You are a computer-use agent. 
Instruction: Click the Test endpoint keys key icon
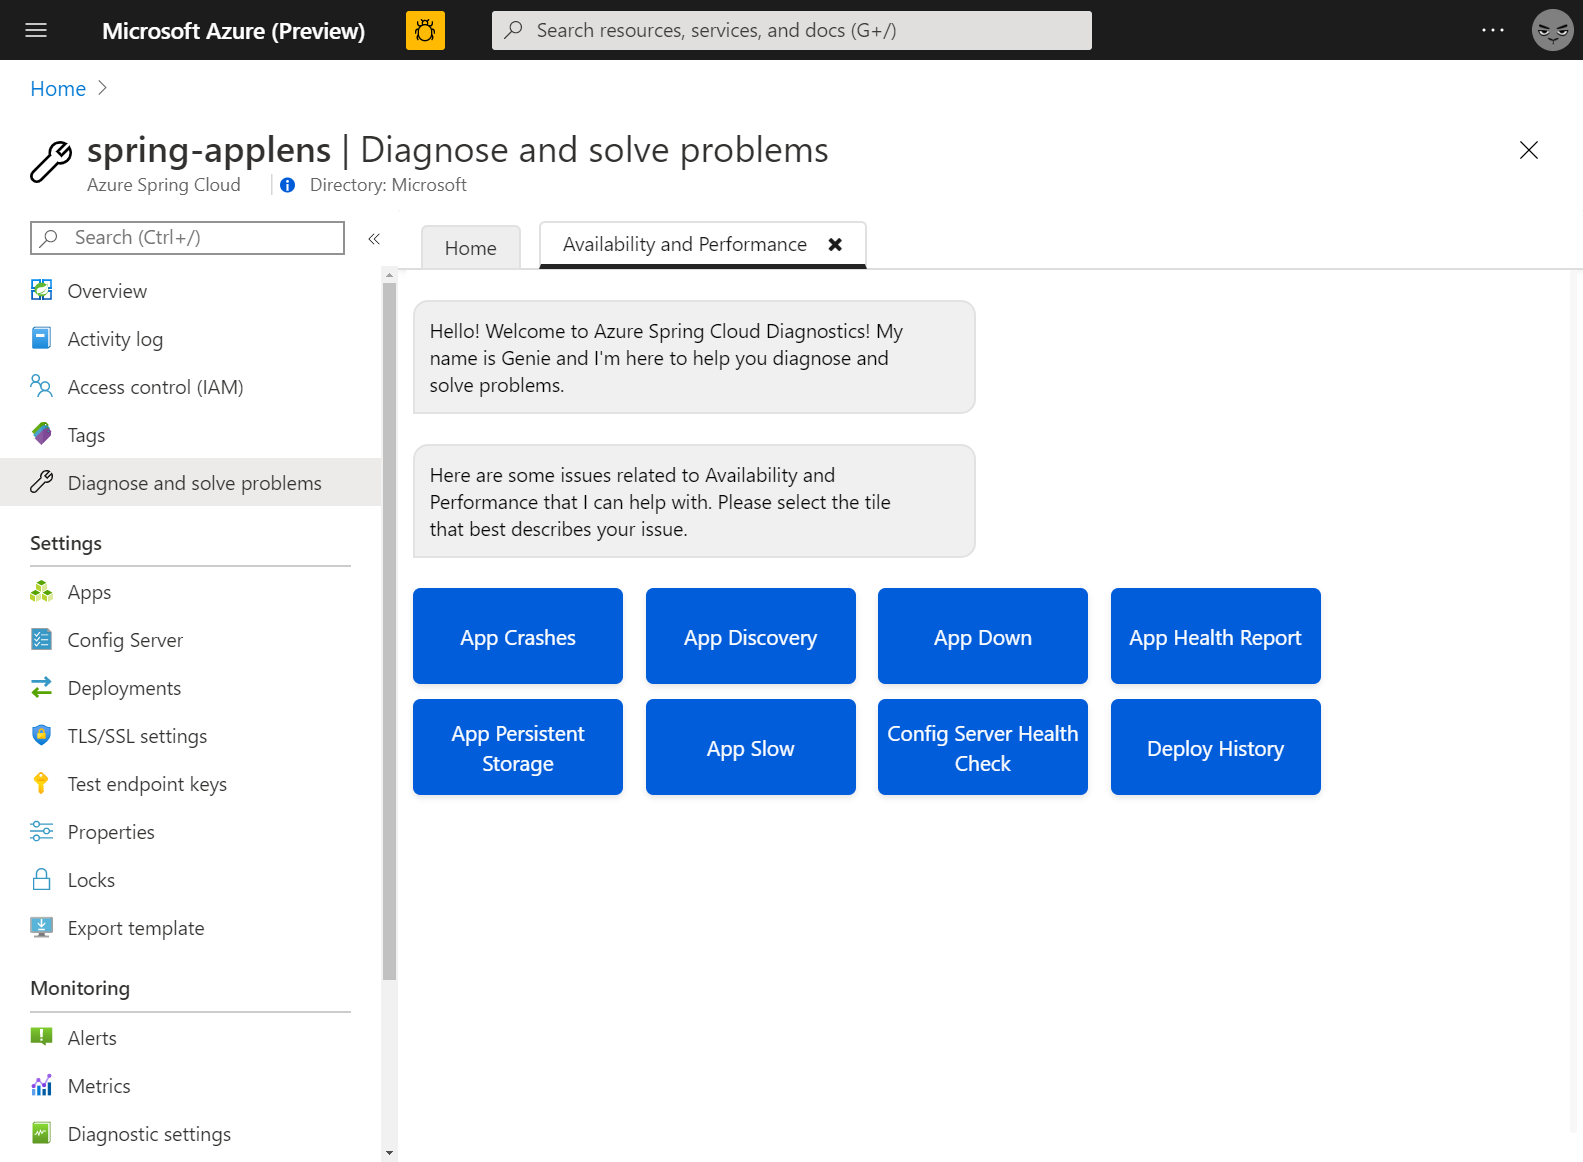[x=41, y=783]
